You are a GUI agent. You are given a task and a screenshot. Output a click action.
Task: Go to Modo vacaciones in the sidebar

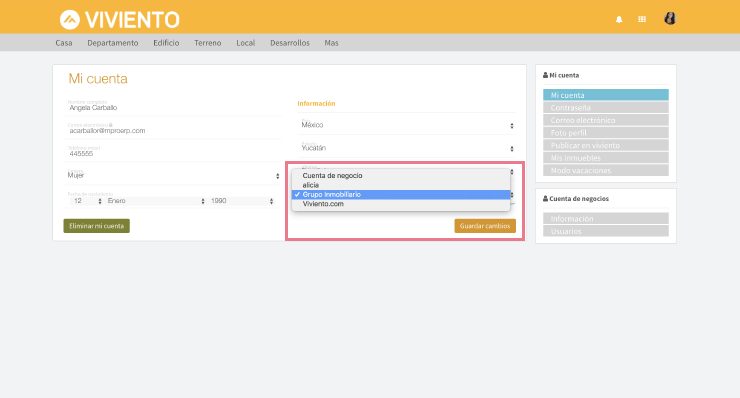(x=605, y=170)
